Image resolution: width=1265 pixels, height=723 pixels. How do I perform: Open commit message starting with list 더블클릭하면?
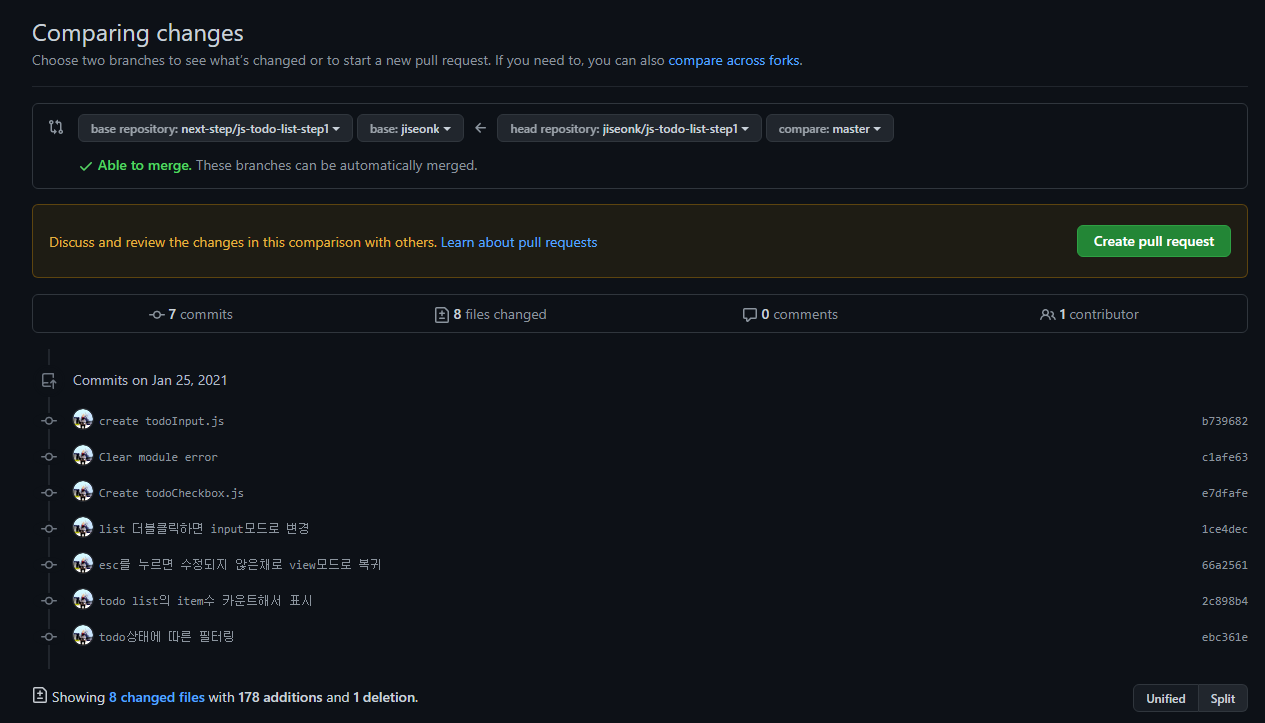tap(204, 529)
